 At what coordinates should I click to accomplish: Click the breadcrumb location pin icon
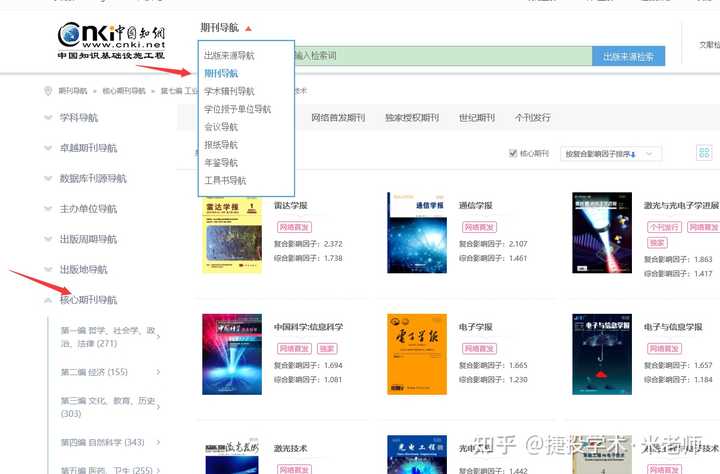[x=48, y=91]
